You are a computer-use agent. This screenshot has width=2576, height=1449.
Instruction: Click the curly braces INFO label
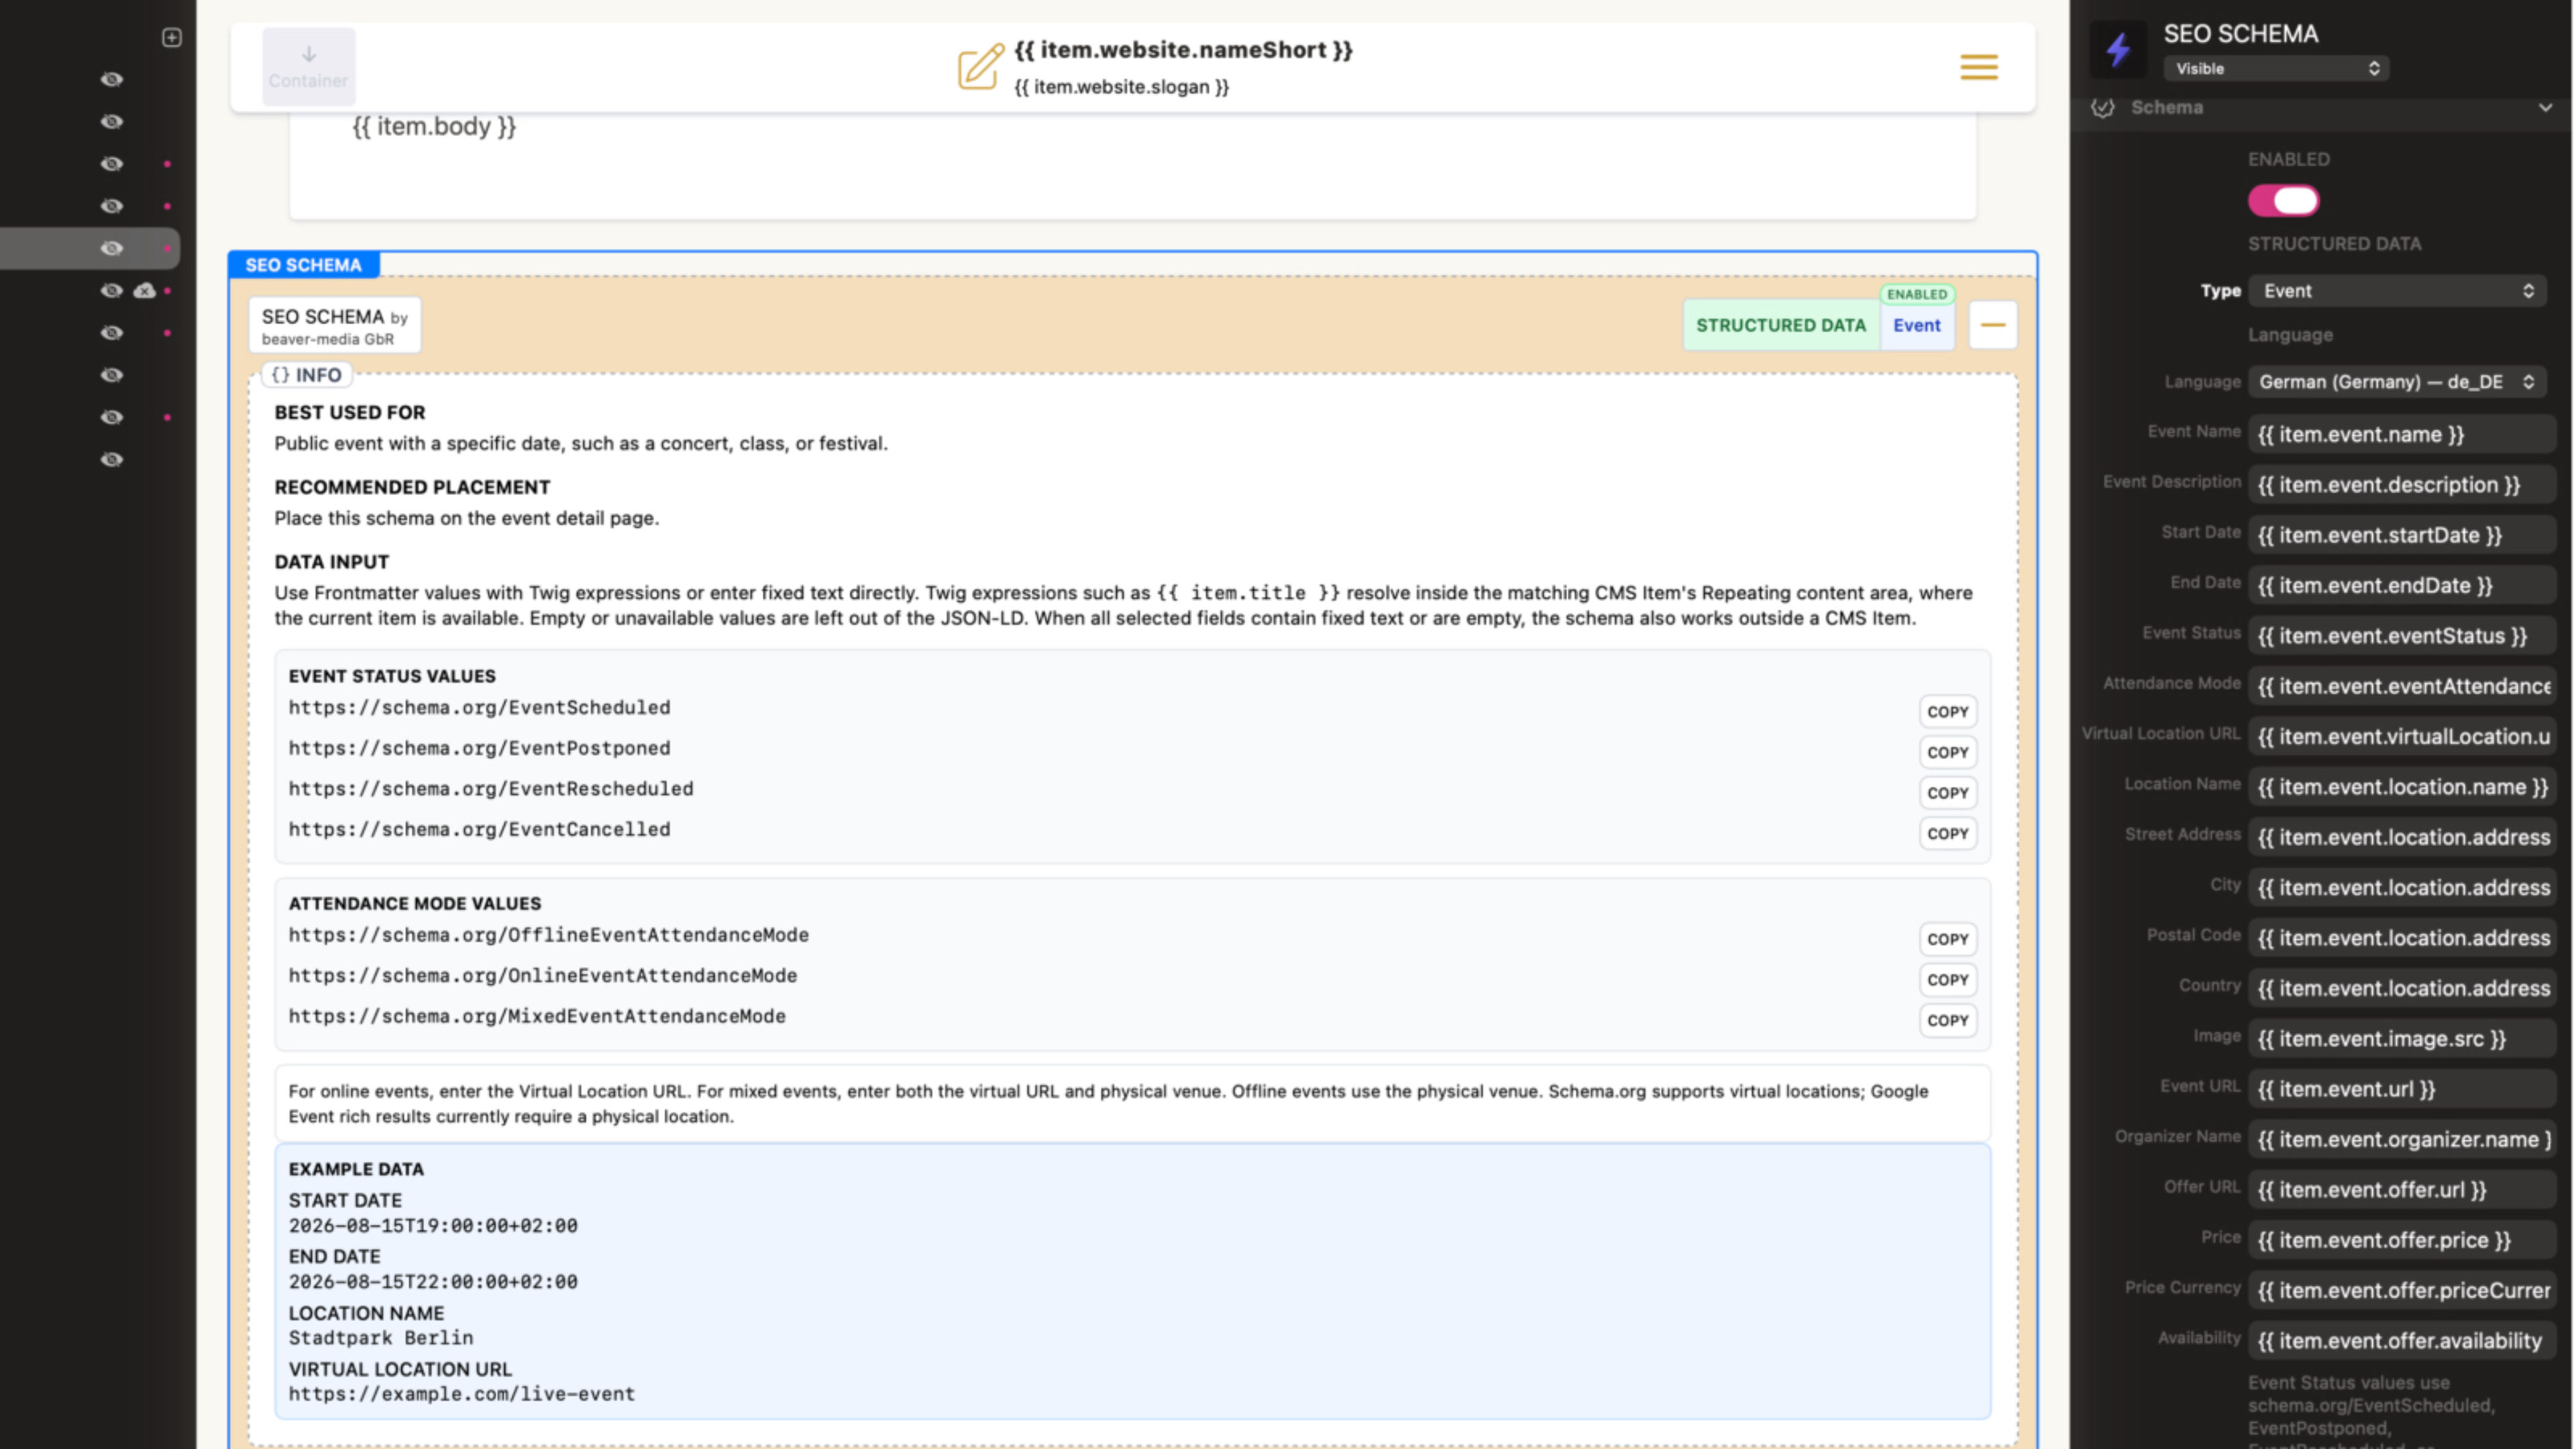pos(306,375)
